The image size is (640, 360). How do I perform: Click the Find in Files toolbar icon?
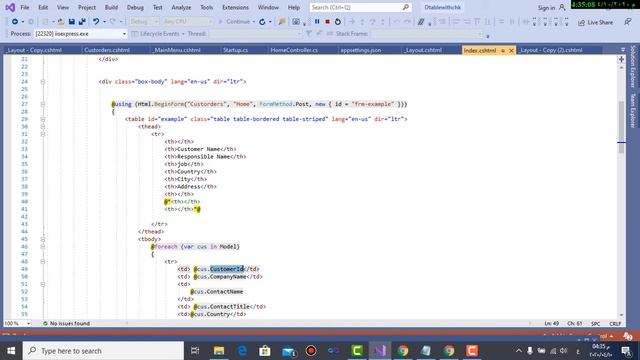[282, 22]
